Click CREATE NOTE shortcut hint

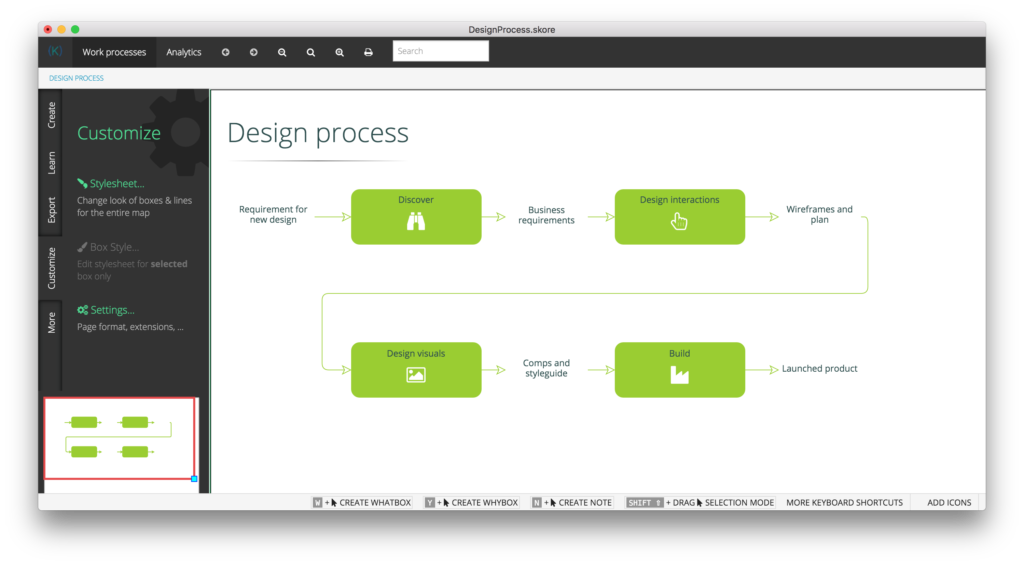click(x=572, y=502)
